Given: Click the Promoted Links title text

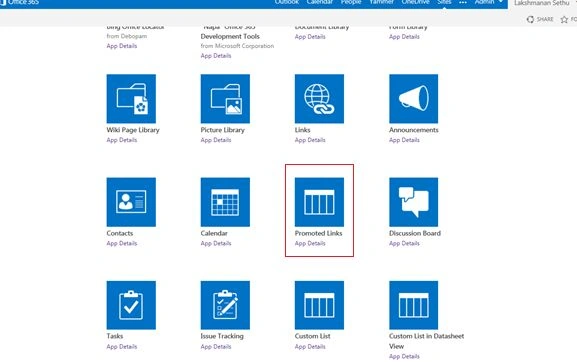Looking at the screenshot, I should (318, 233).
